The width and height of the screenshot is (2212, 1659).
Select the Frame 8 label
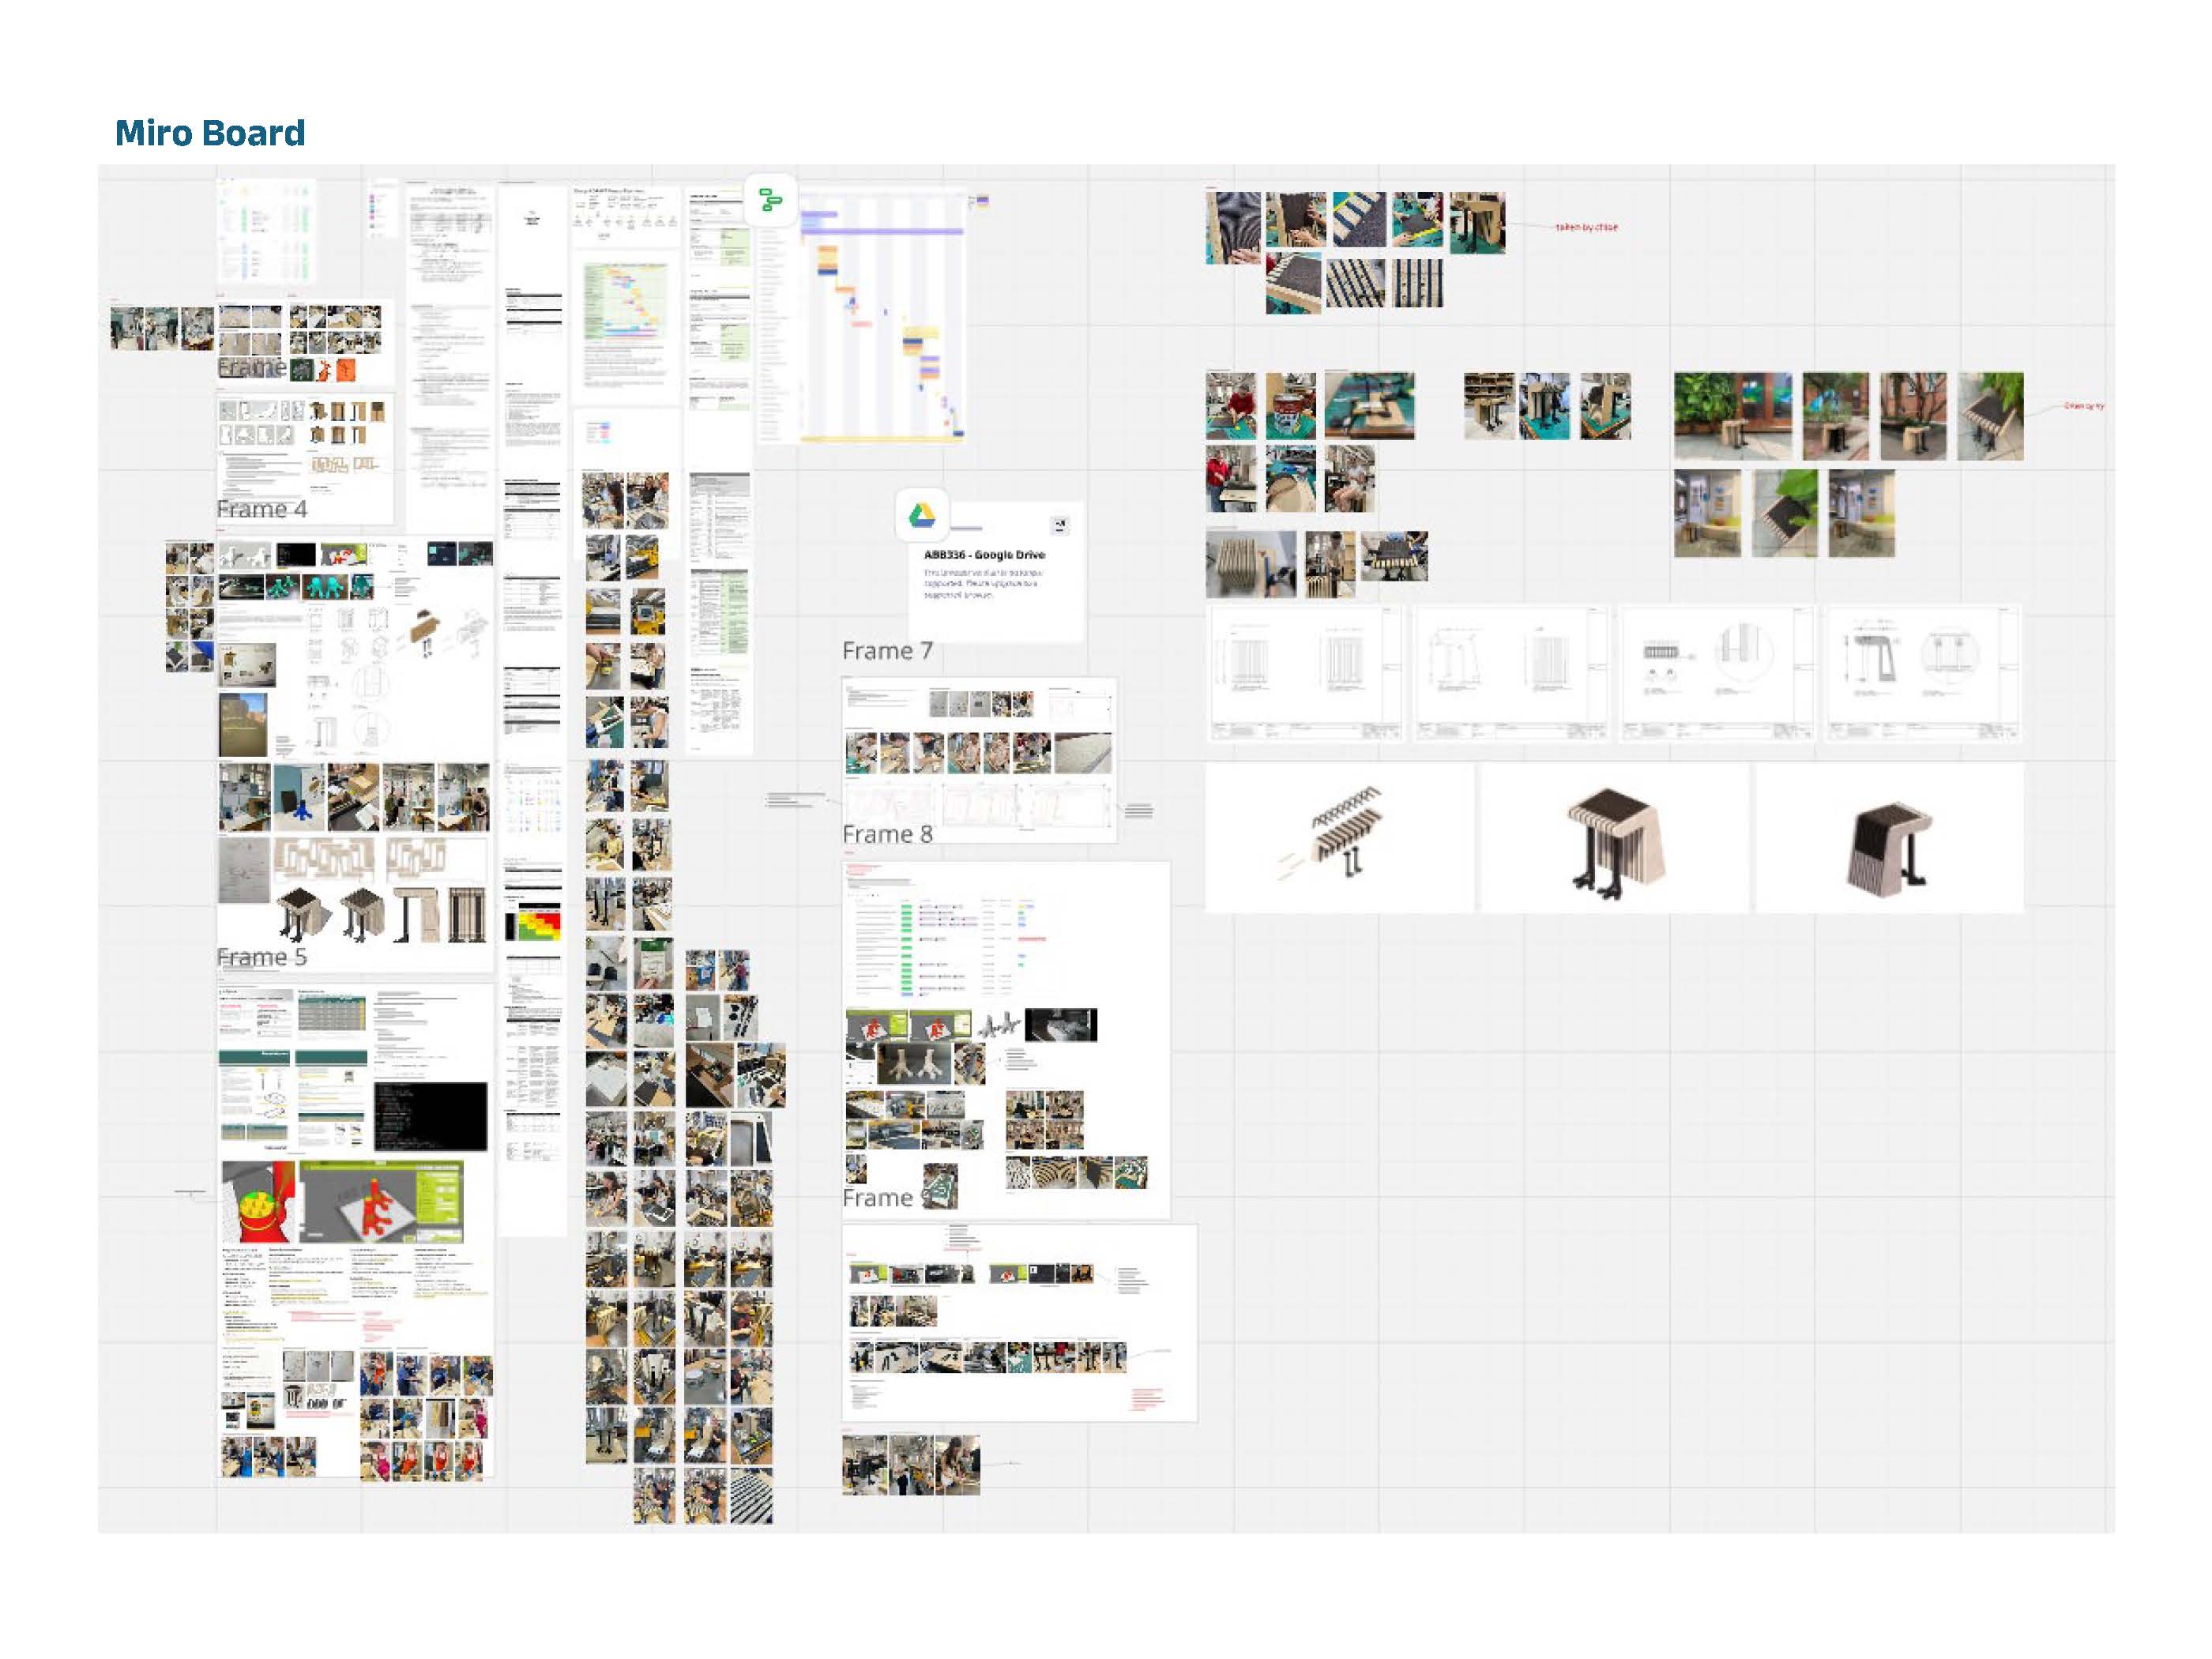coord(887,835)
